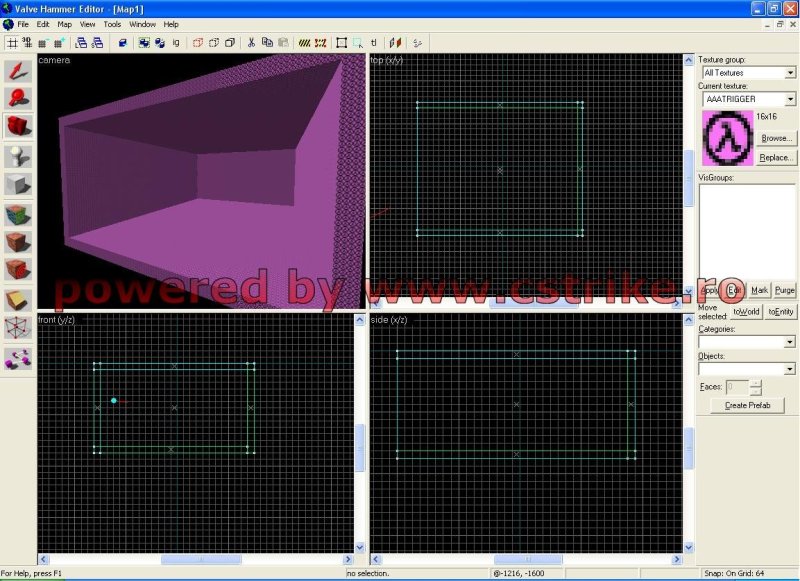Toggle ignore groups 'ig' button

point(177,43)
